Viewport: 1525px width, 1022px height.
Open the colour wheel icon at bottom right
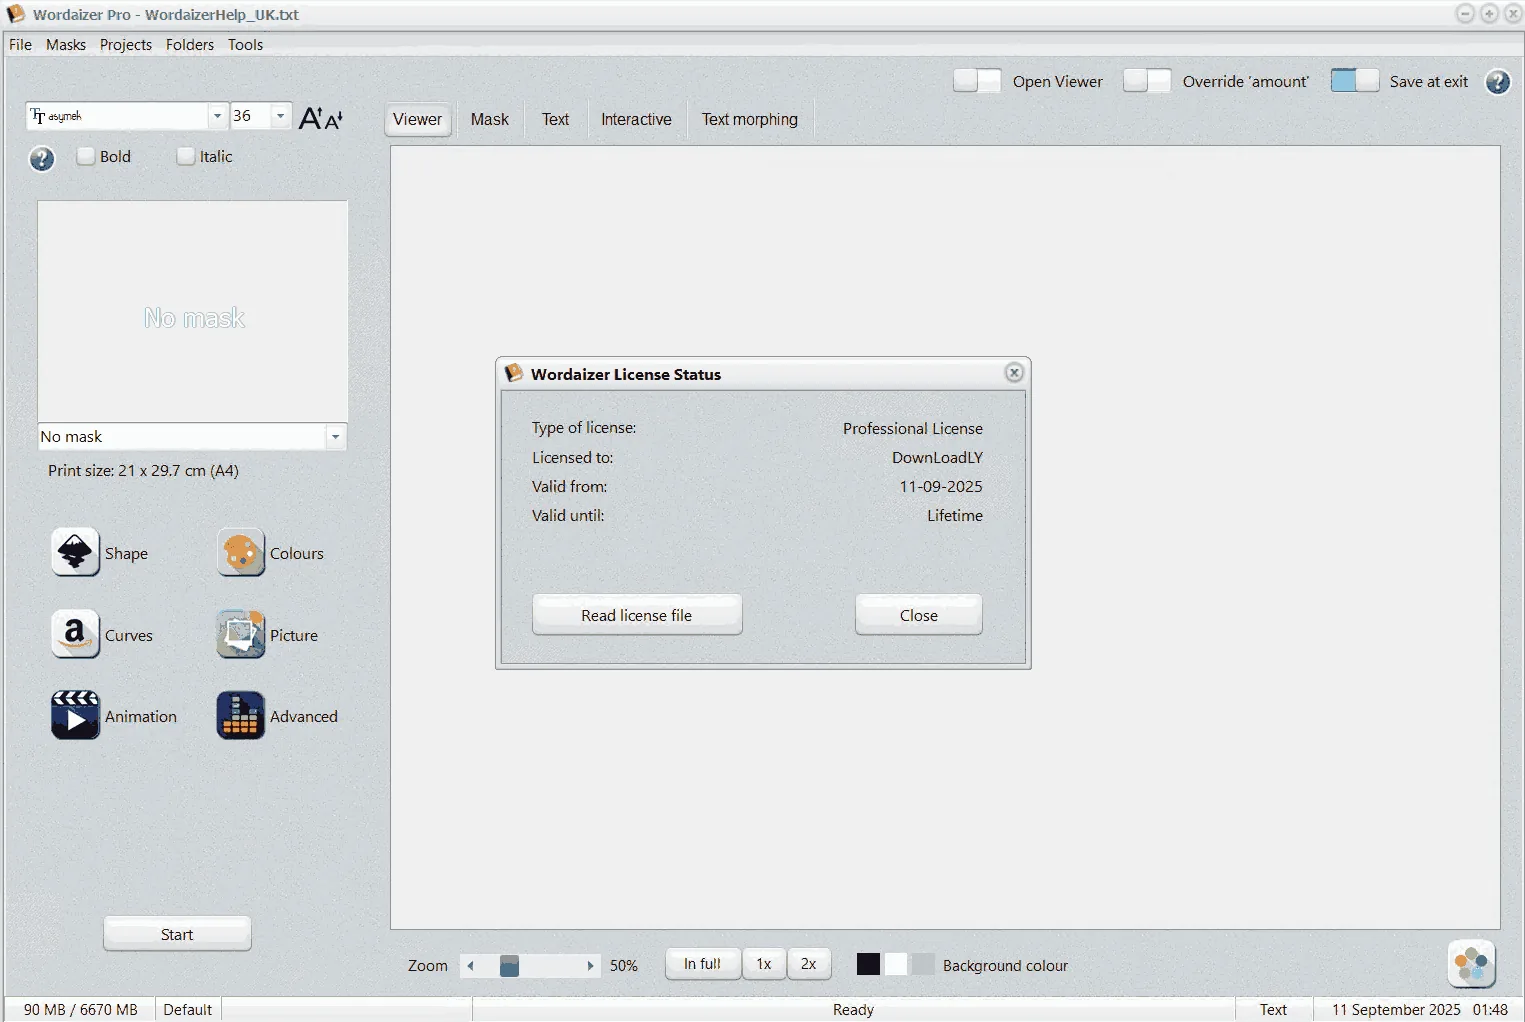pos(1471,965)
